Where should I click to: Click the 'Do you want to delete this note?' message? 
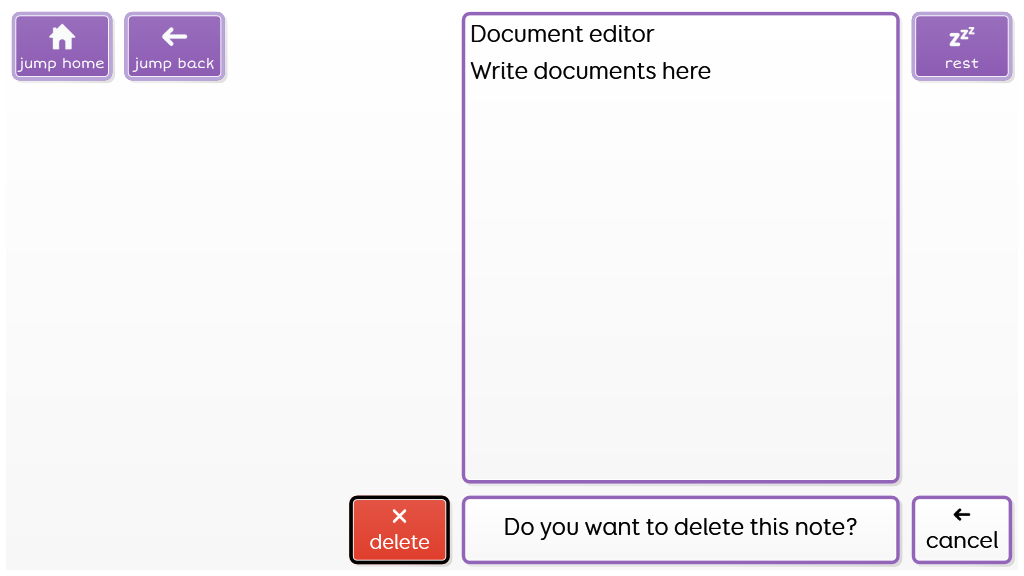(680, 527)
